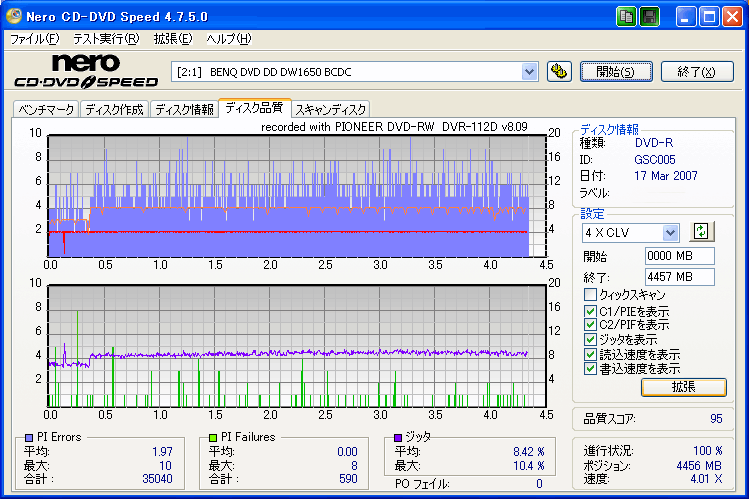Toggle ジッタを表示 checkbox

point(590,340)
